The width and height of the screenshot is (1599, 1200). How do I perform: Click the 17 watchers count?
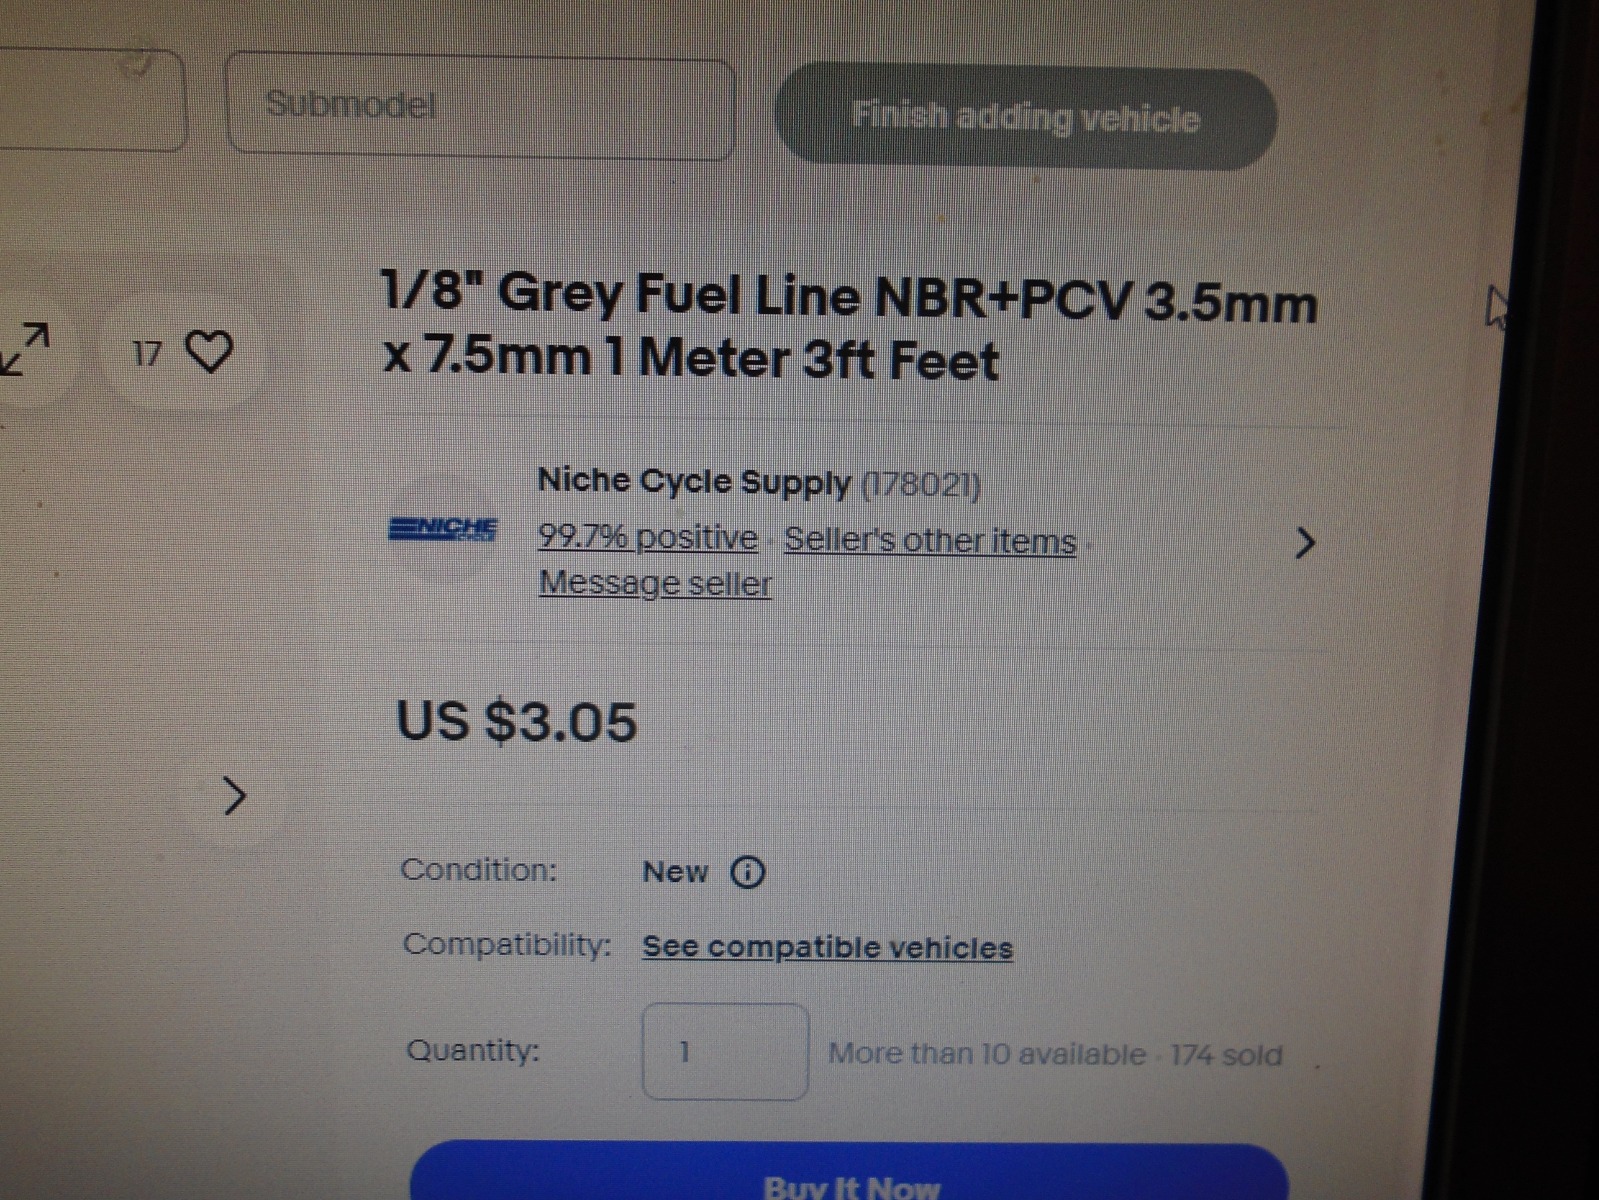click(147, 353)
